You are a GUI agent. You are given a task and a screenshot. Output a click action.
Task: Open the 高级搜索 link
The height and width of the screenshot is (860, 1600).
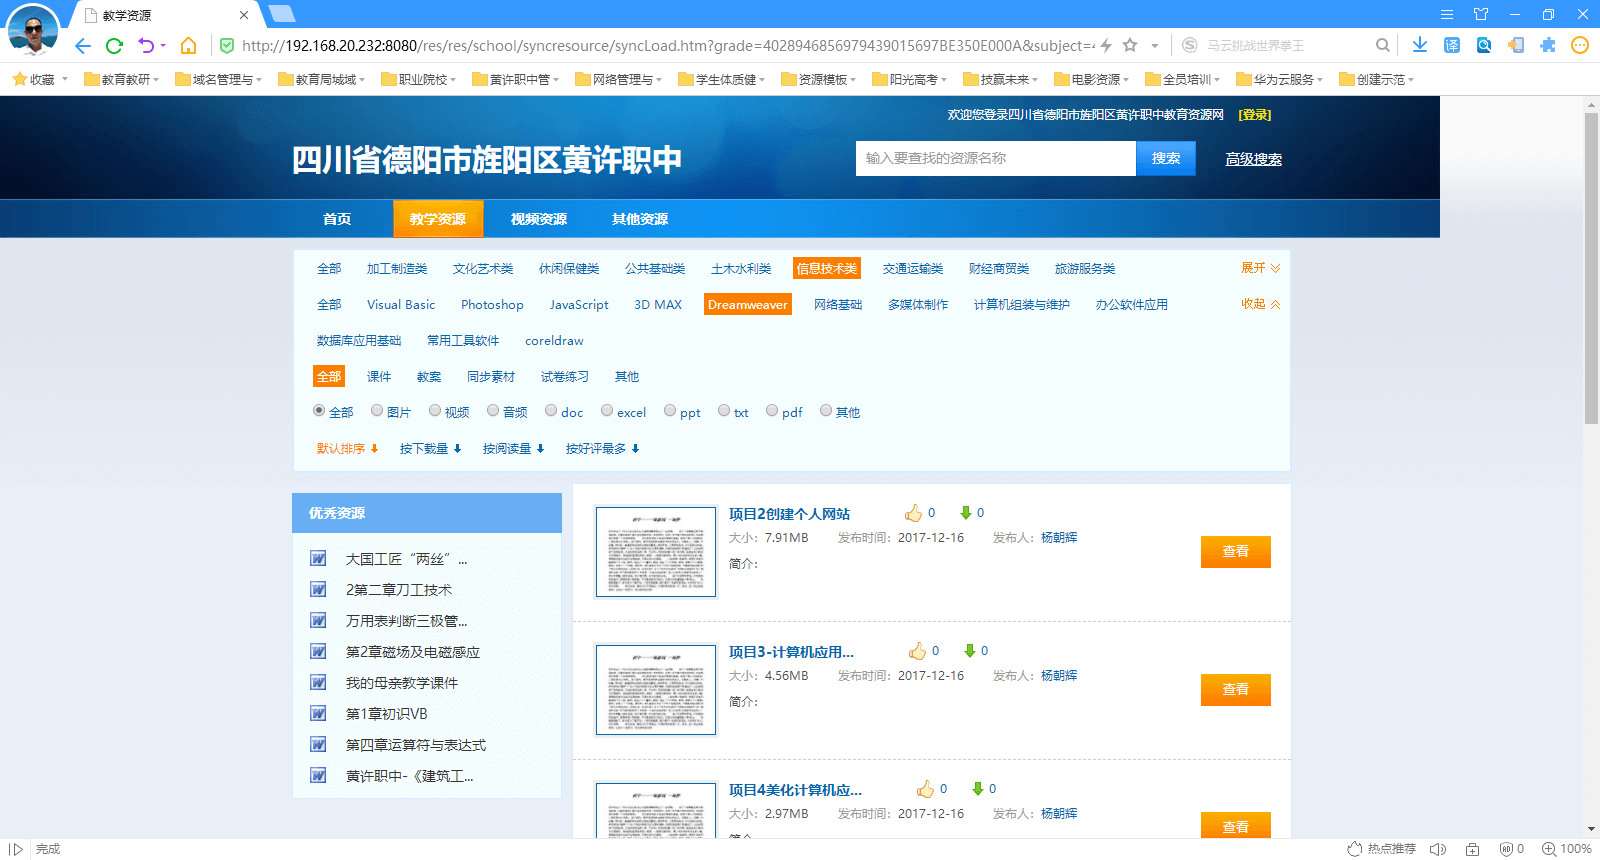coord(1253,159)
